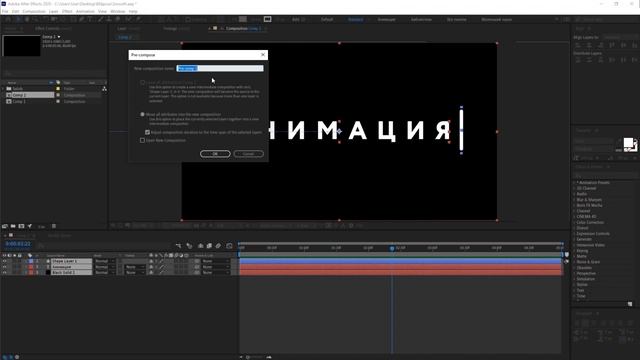Create a new folder in Project panel
Screen dimensions: 640x360
[13, 226]
